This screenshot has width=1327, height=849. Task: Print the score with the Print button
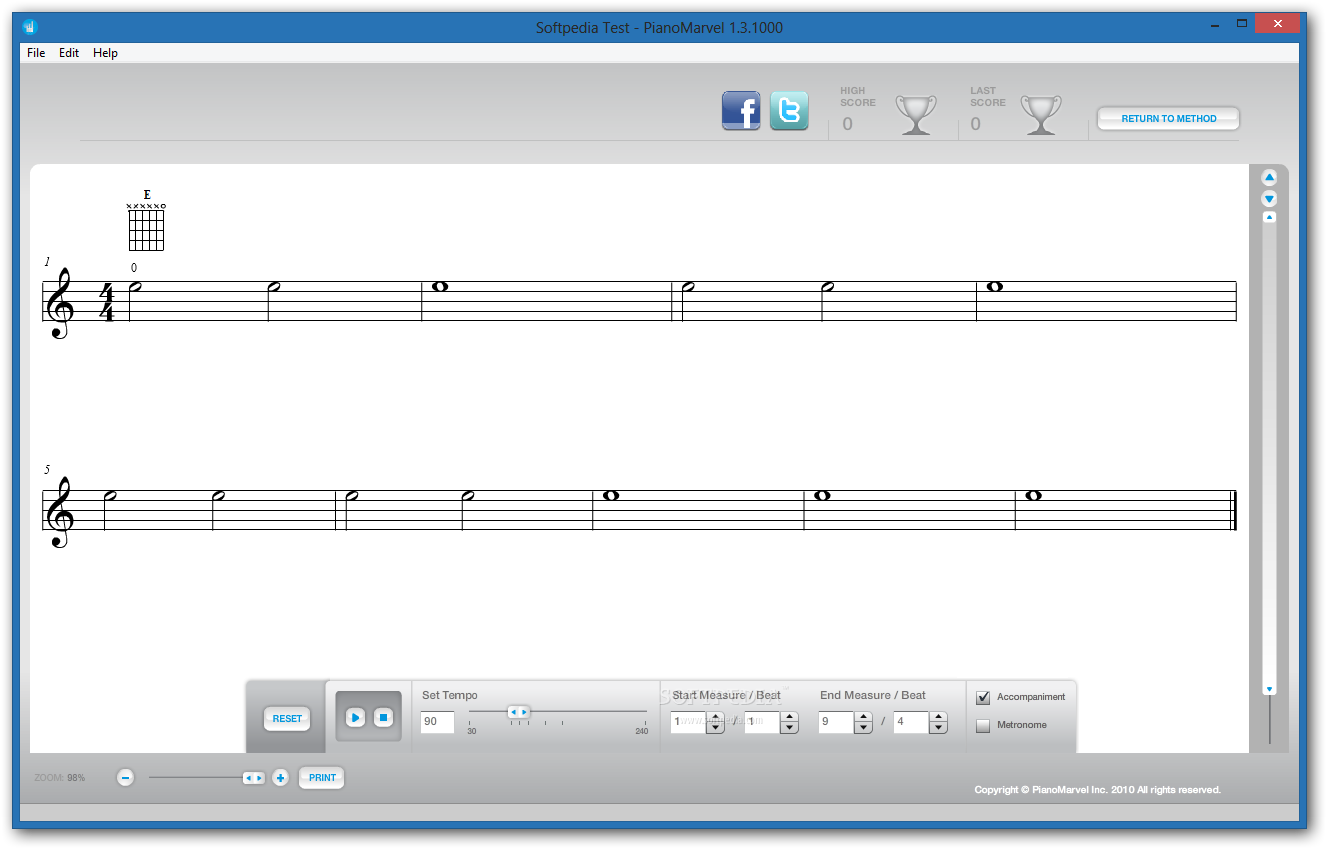pyautogui.click(x=322, y=777)
